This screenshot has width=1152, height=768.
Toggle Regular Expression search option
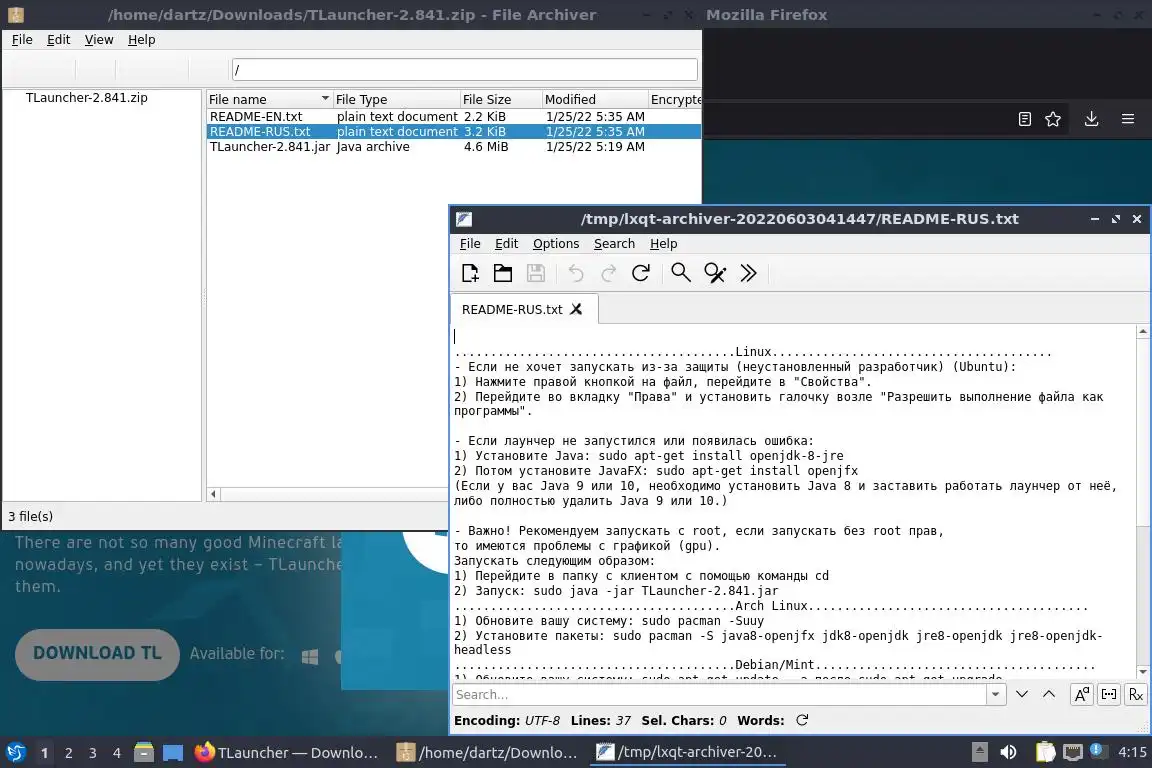tap(1136, 695)
